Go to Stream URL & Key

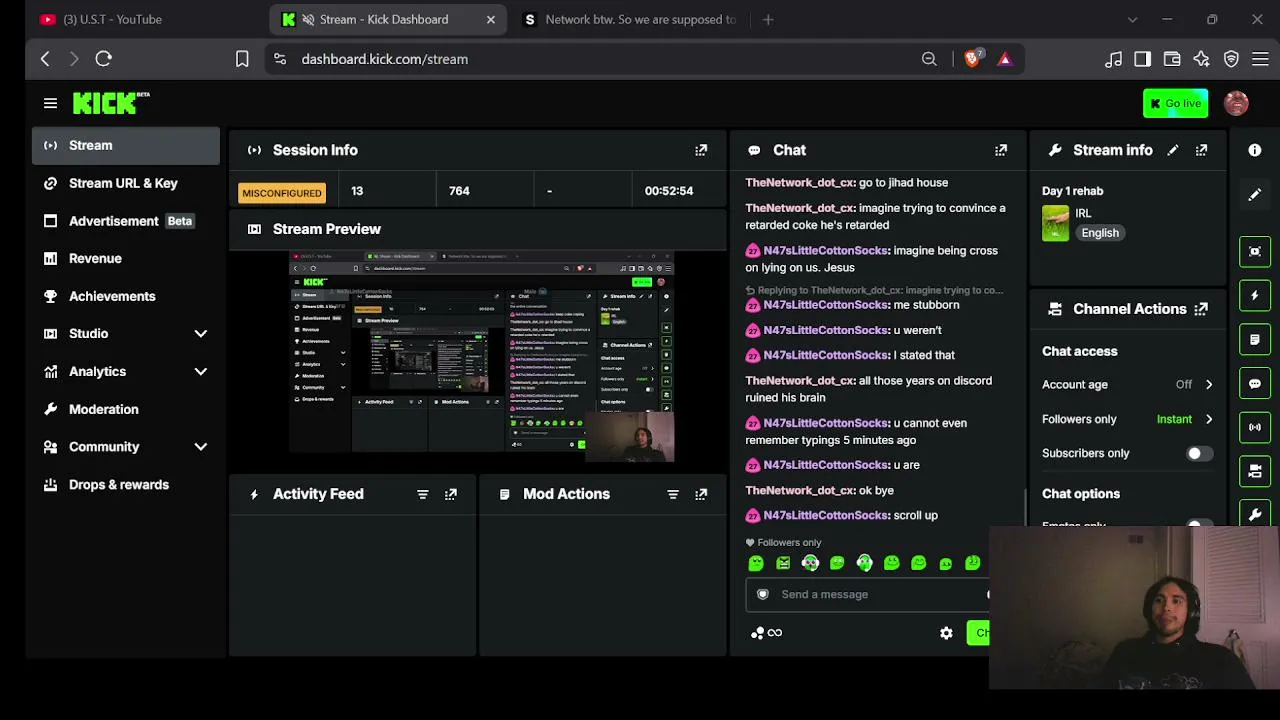point(126,183)
